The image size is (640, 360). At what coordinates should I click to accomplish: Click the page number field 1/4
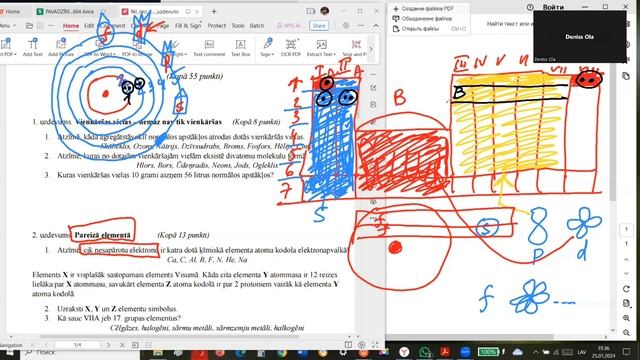[x=77, y=345]
